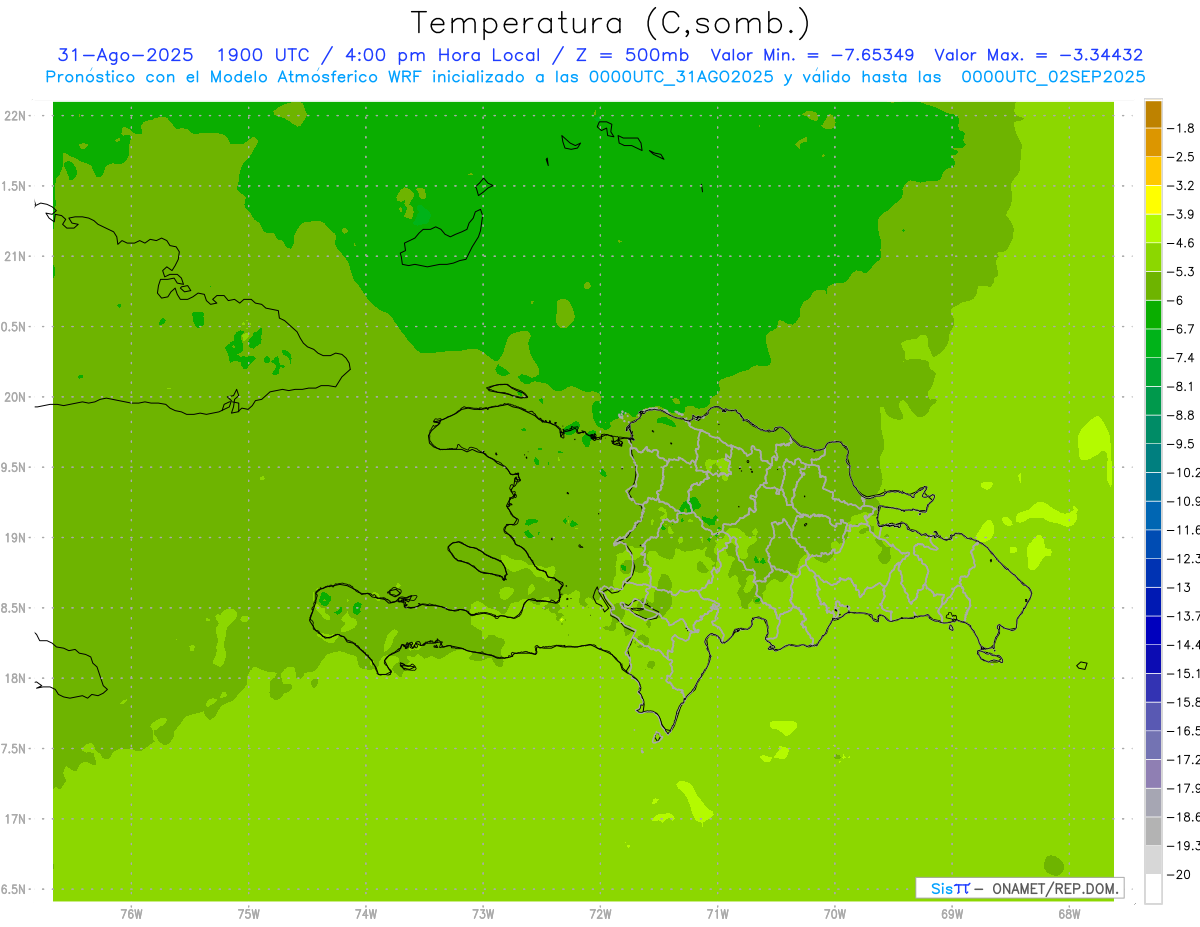Screen dimensions: 1200x927
Task: Click the '-8.8' colorbar value
Action: [1182, 415]
